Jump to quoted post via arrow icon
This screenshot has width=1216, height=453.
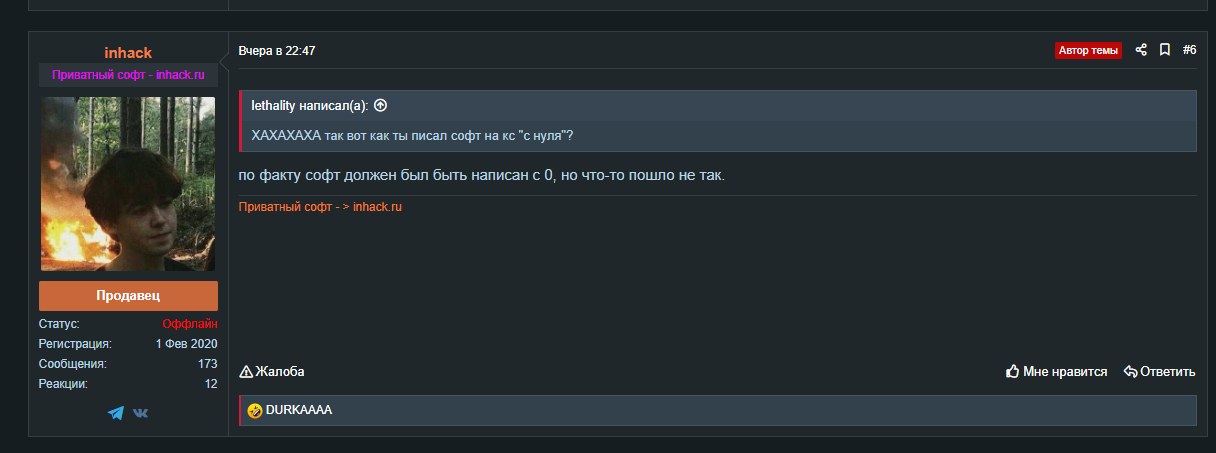pyautogui.click(x=380, y=105)
